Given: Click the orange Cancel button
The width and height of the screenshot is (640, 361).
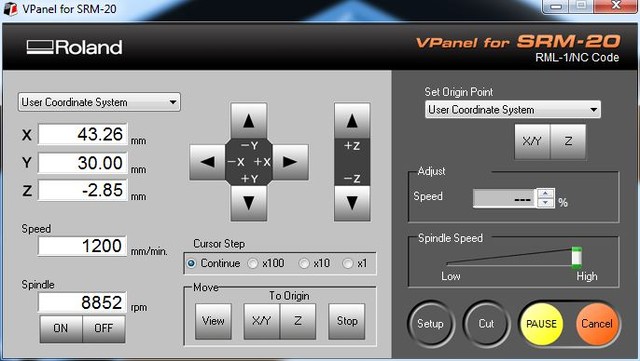Looking at the screenshot, I should 597,324.
